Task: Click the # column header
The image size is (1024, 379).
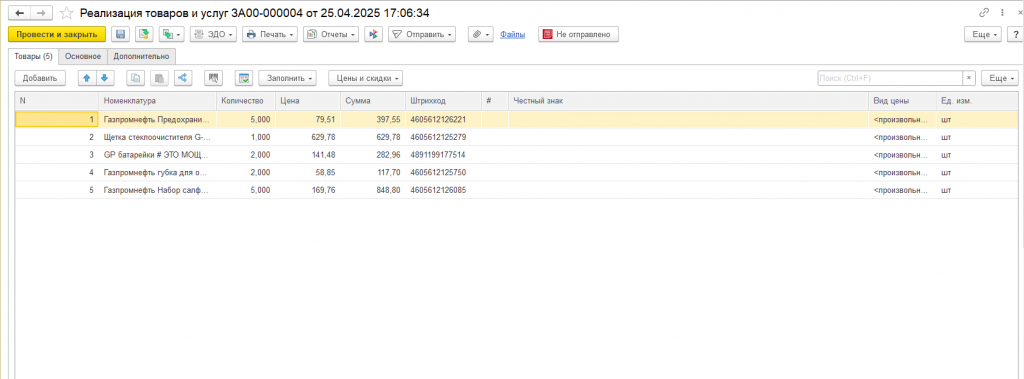Action: 495,101
